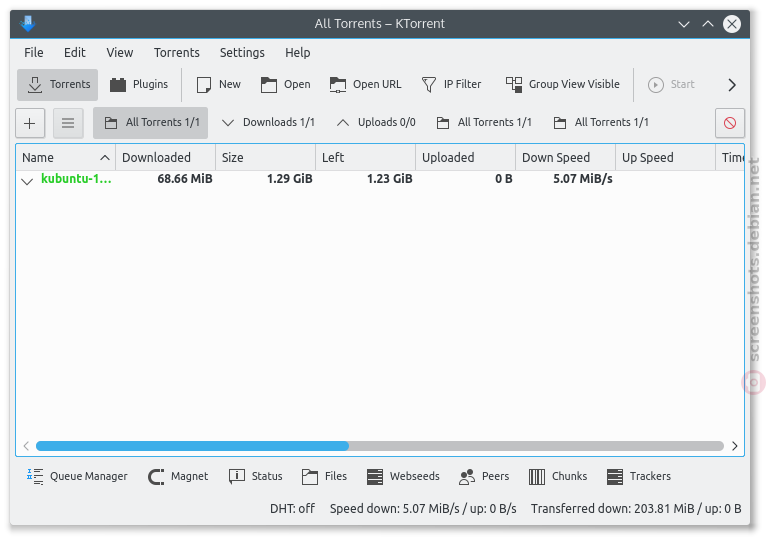Open the Help menu

point(298,52)
